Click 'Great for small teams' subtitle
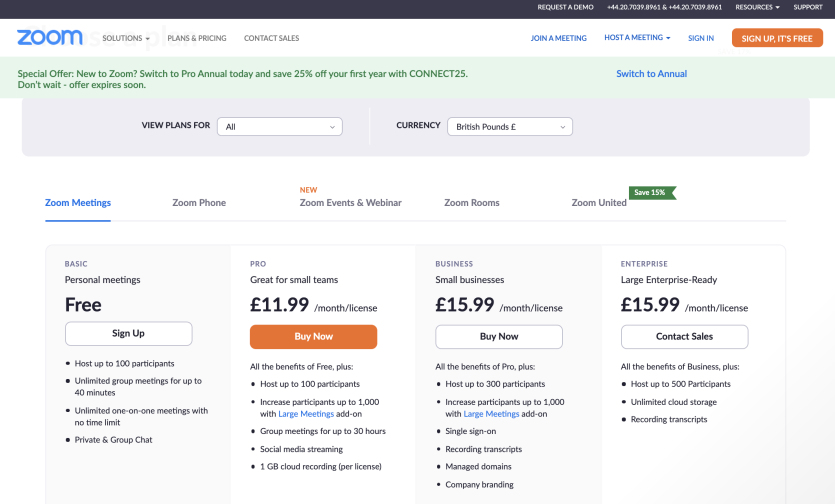Screen dimensions: 835x504 [x=294, y=280]
